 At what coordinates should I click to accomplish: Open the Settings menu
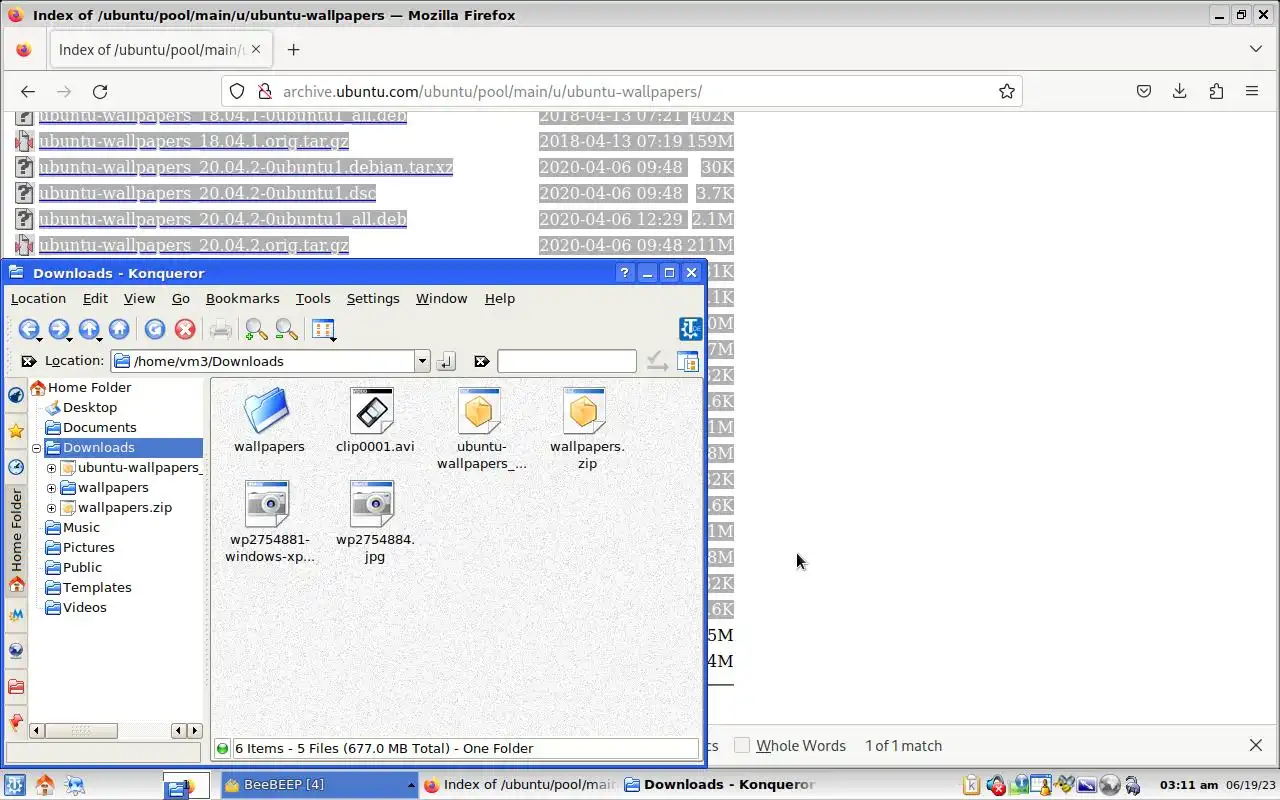373,298
